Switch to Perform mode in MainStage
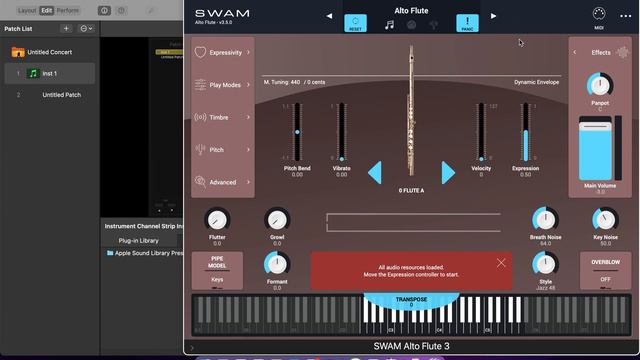Screen dimensions: 640x360 [x=67, y=10]
